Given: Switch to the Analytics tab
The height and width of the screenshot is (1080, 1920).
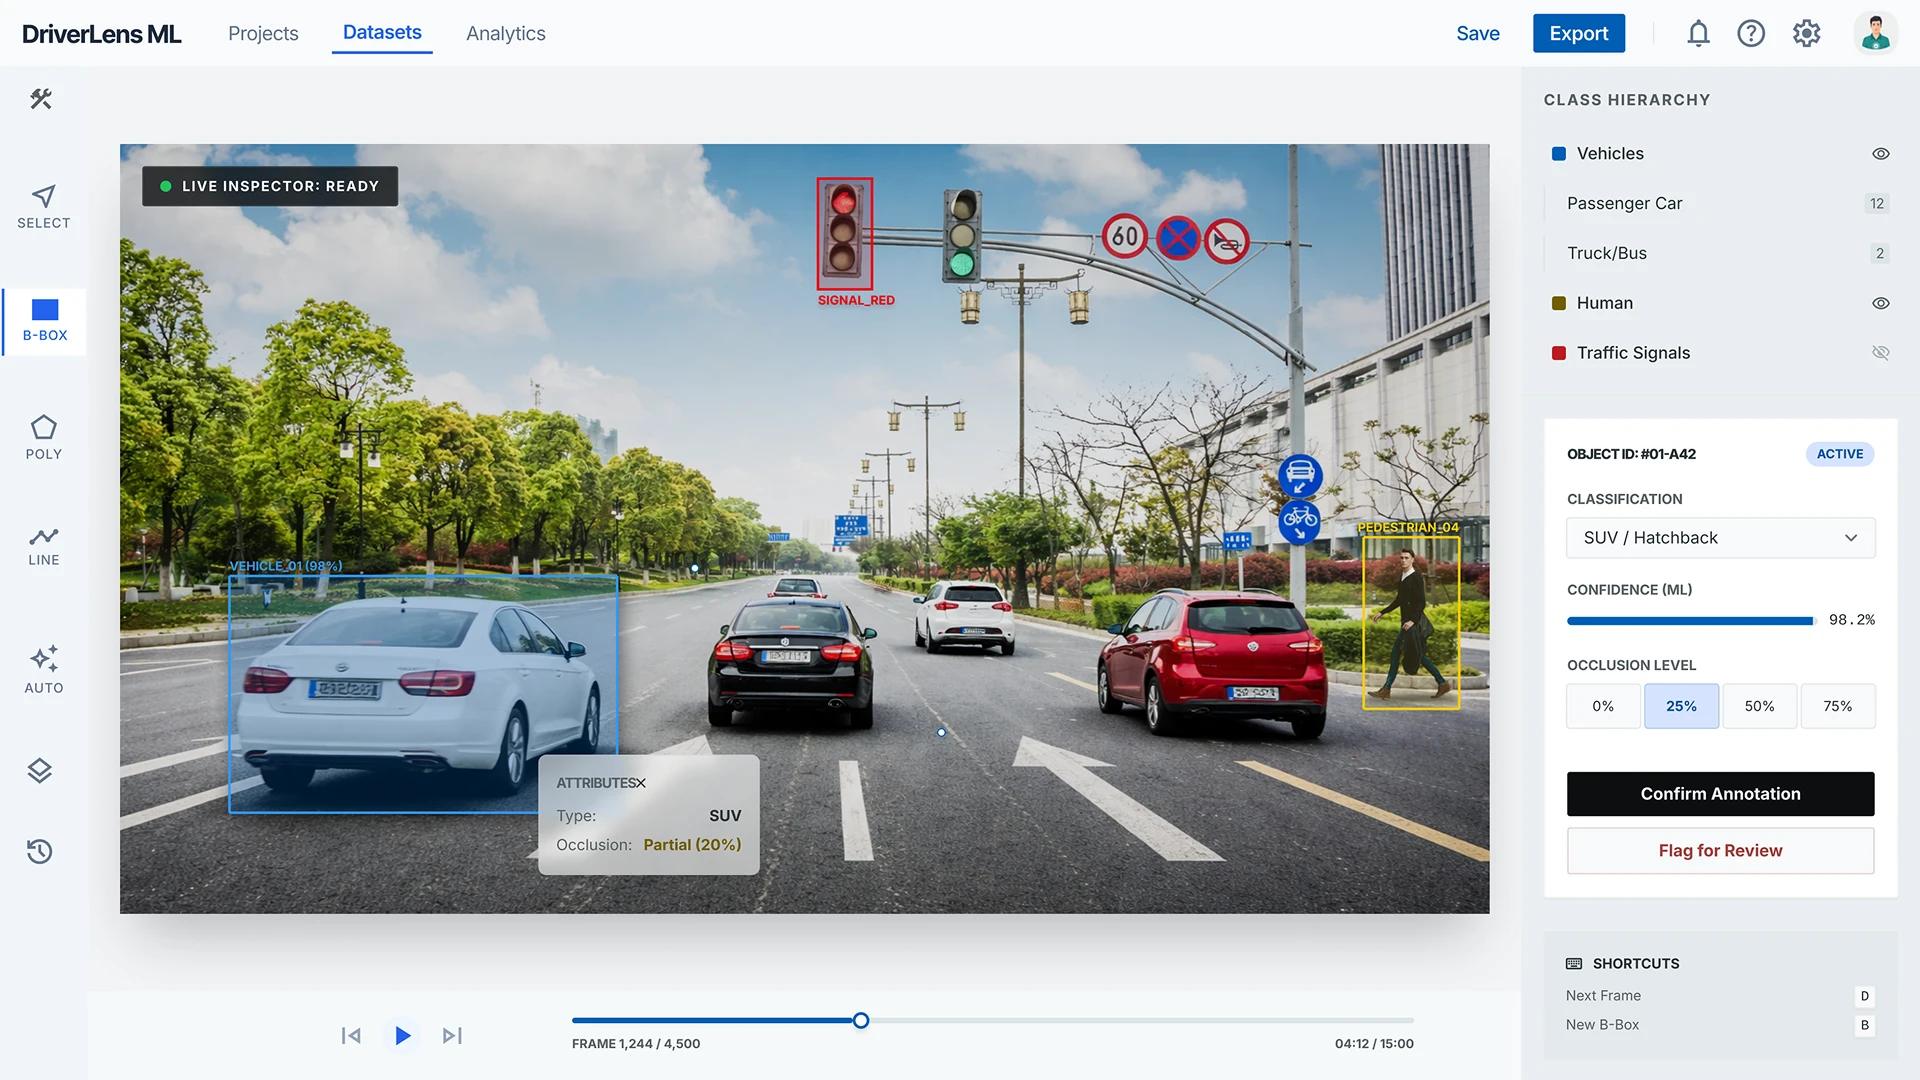Looking at the screenshot, I should (x=506, y=33).
